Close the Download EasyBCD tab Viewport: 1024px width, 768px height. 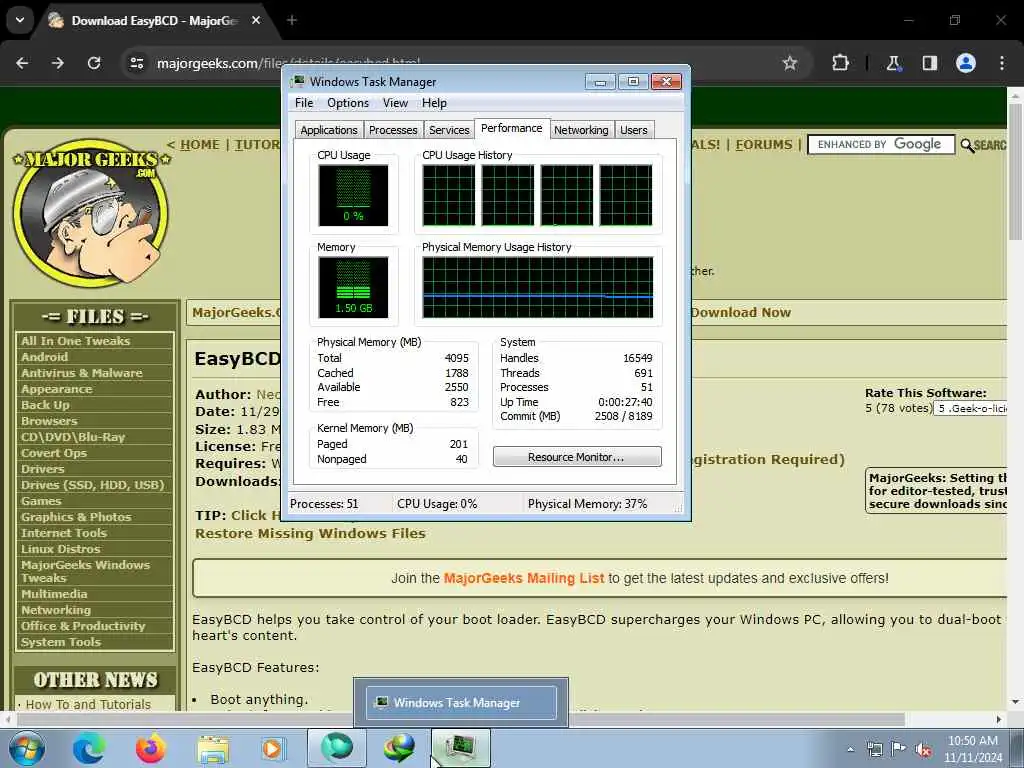[256, 20]
